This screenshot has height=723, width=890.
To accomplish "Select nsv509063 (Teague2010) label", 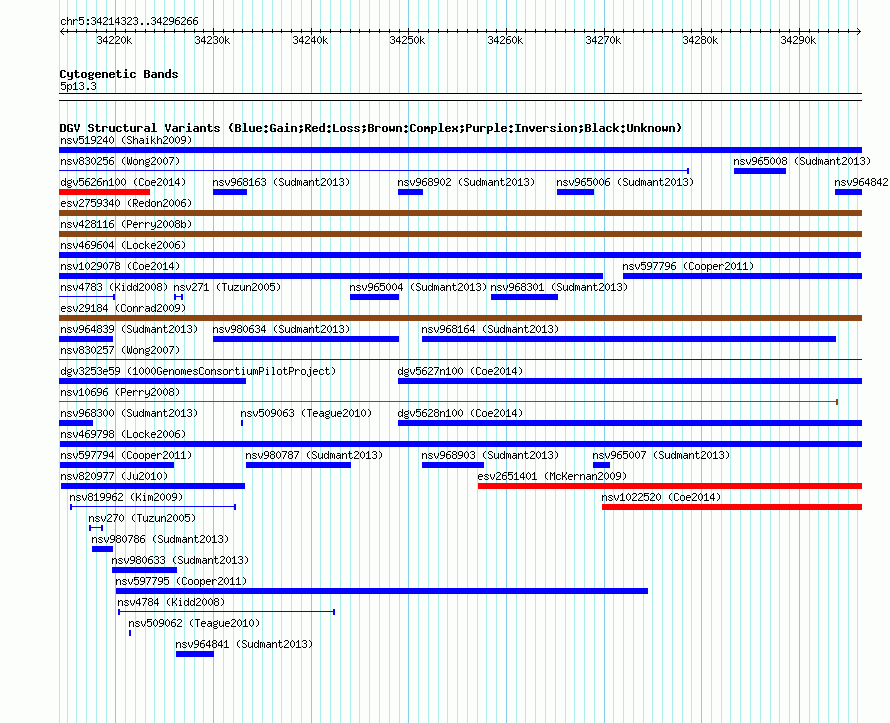I will [306, 413].
